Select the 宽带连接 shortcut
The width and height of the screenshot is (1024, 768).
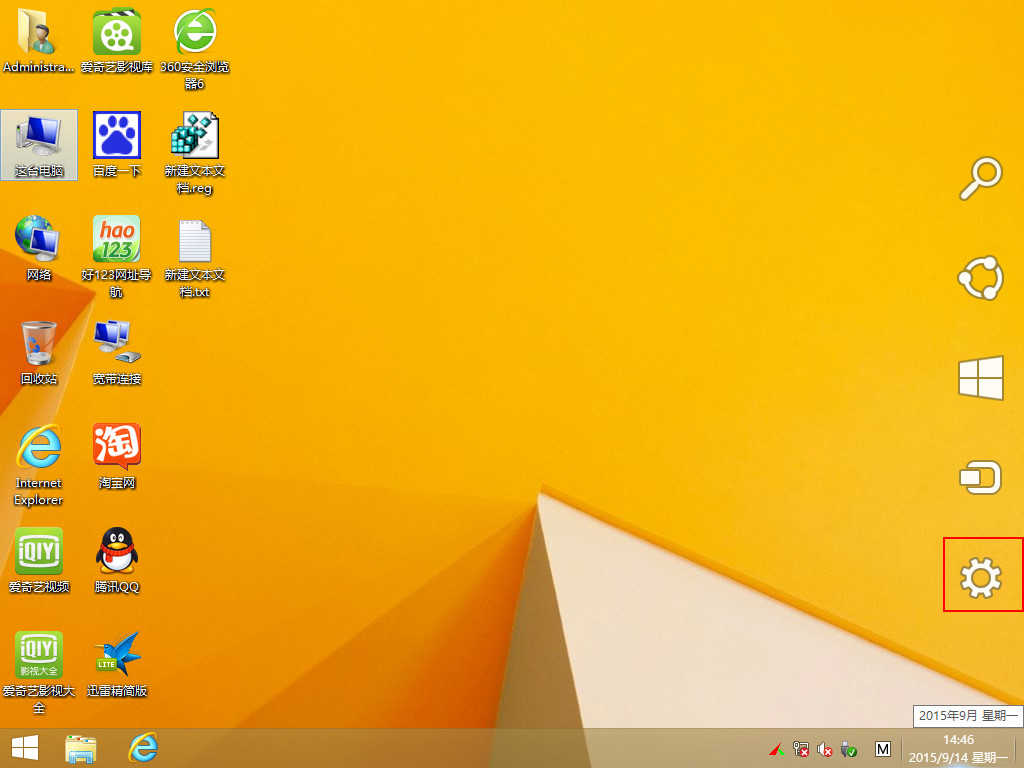[117, 353]
